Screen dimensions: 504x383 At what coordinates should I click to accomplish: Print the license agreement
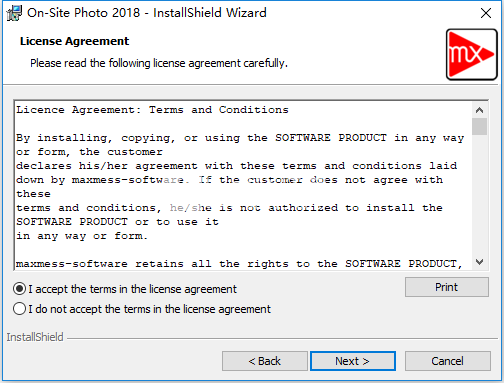click(447, 287)
